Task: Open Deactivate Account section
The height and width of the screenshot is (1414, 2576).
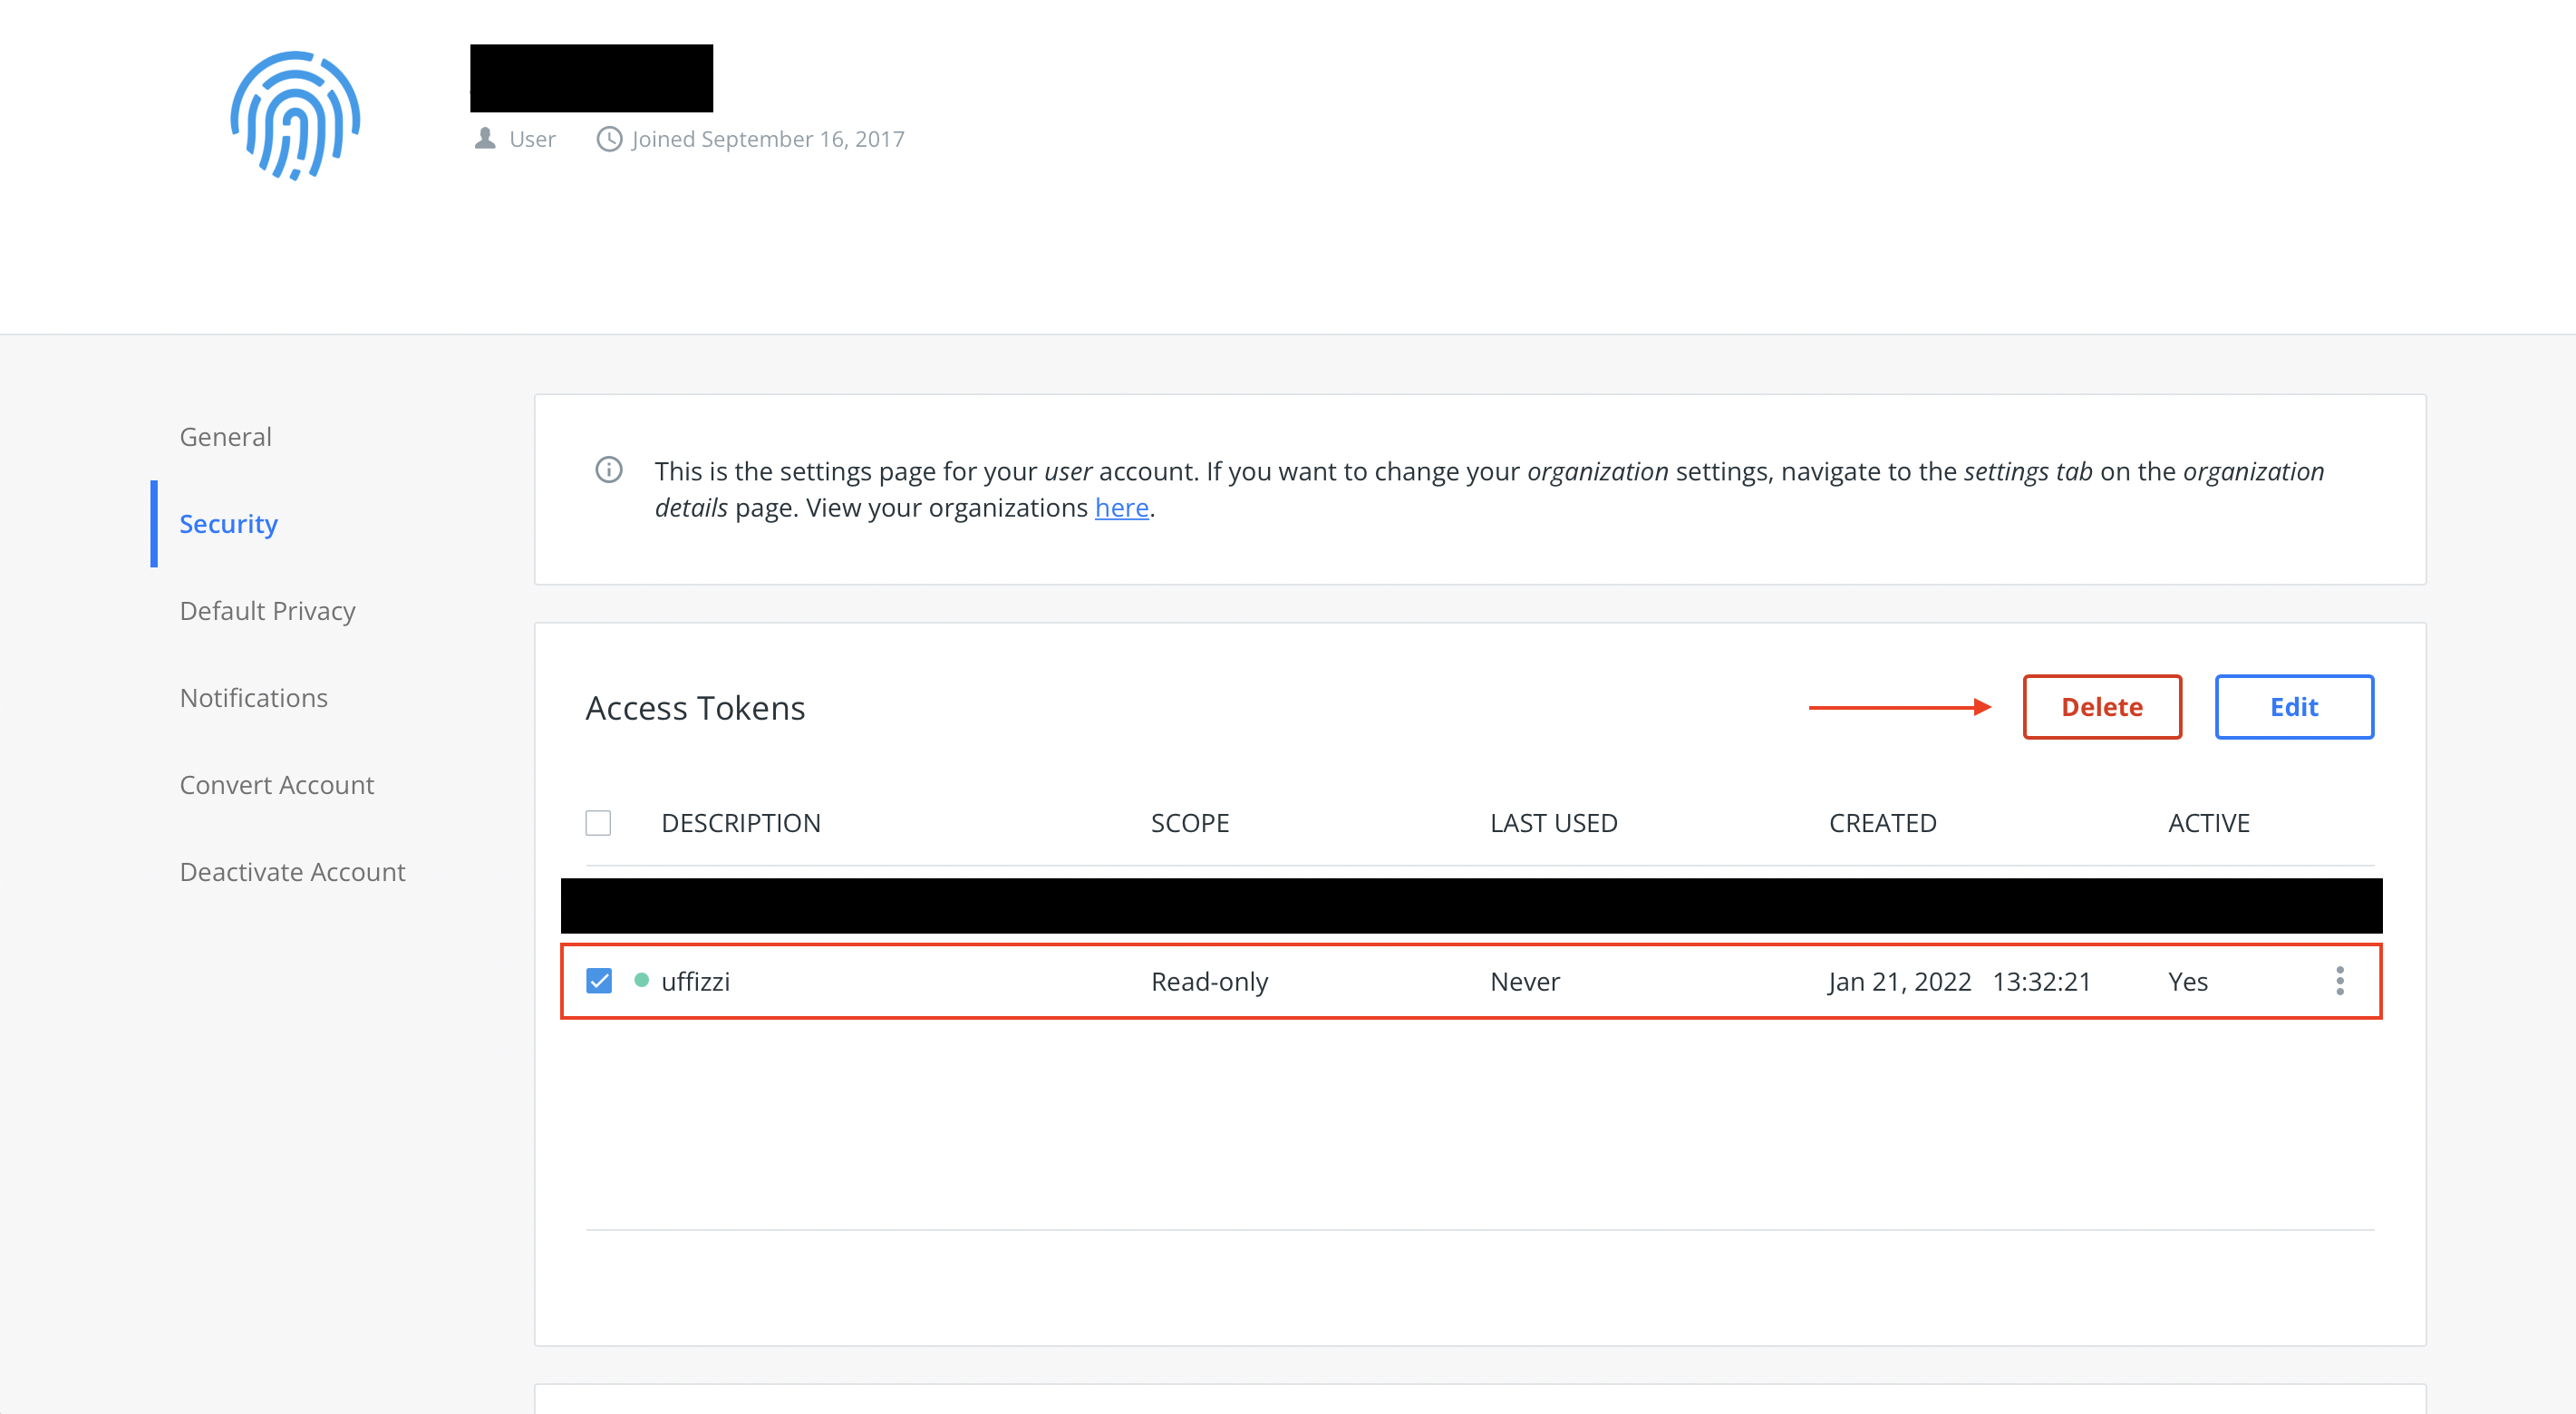Action: tap(292, 872)
